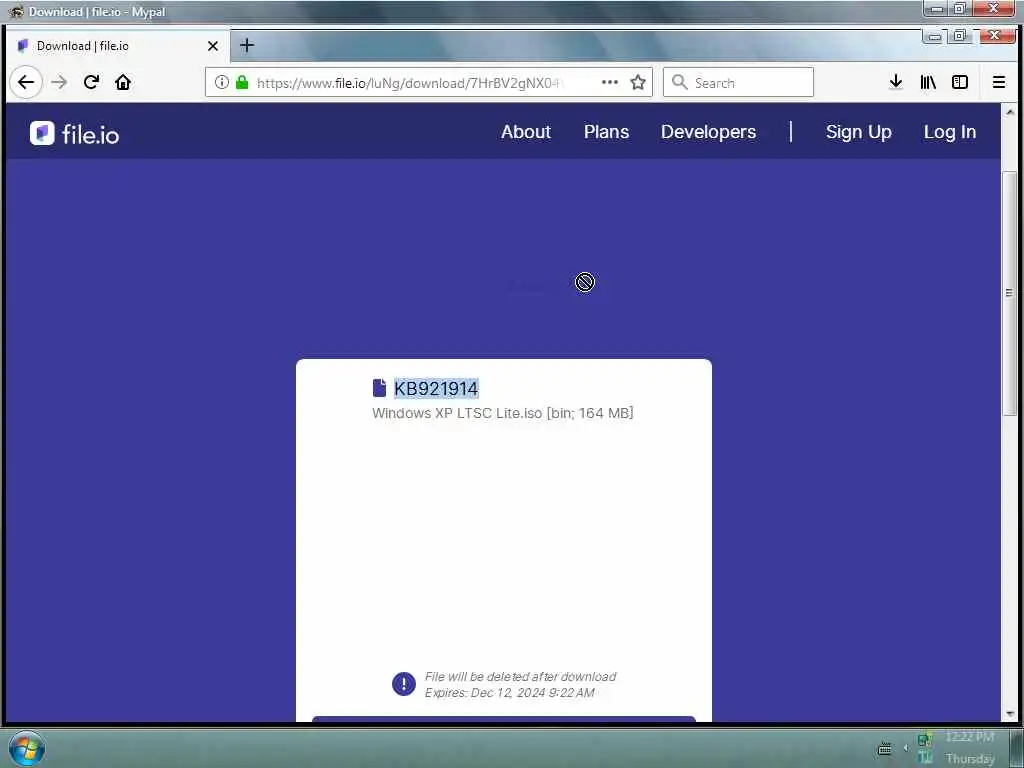Select the Download | file.io tab

point(118,46)
